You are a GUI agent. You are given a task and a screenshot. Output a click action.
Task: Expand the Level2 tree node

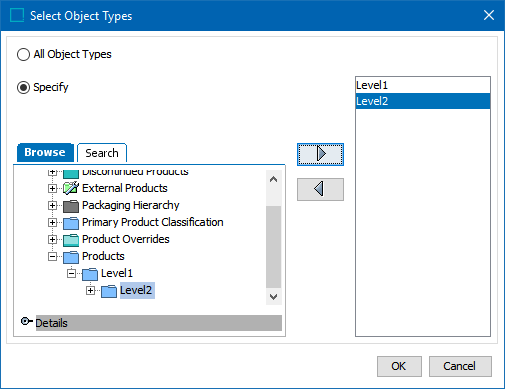click(x=90, y=291)
